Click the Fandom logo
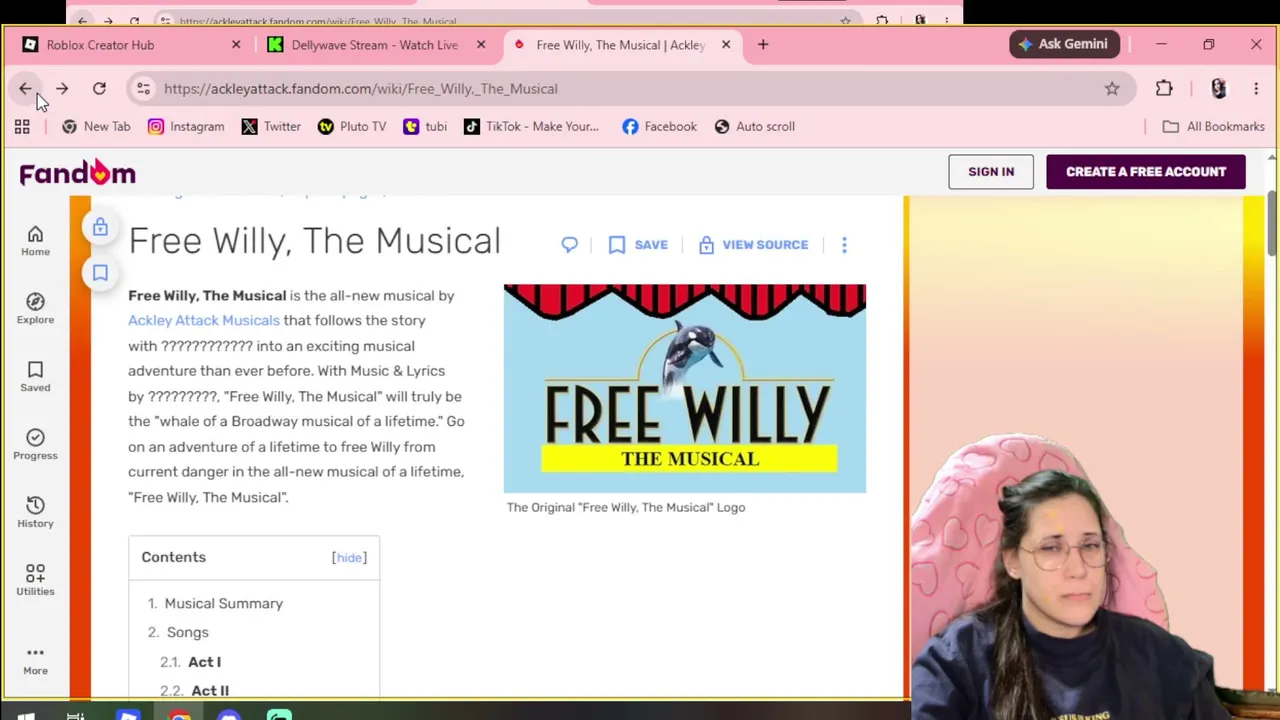This screenshot has width=1280, height=720. point(77,173)
